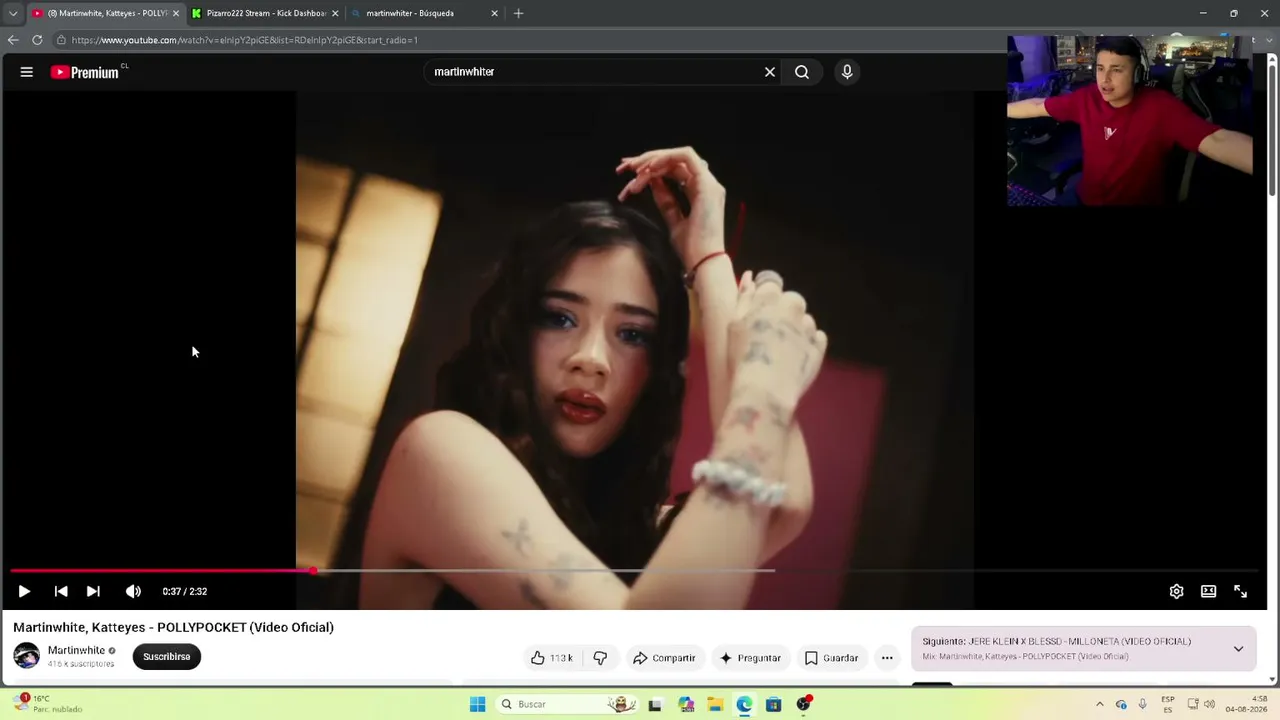Open Task View on the taskbar
Viewport: 1280px width, 720px height.
655,704
